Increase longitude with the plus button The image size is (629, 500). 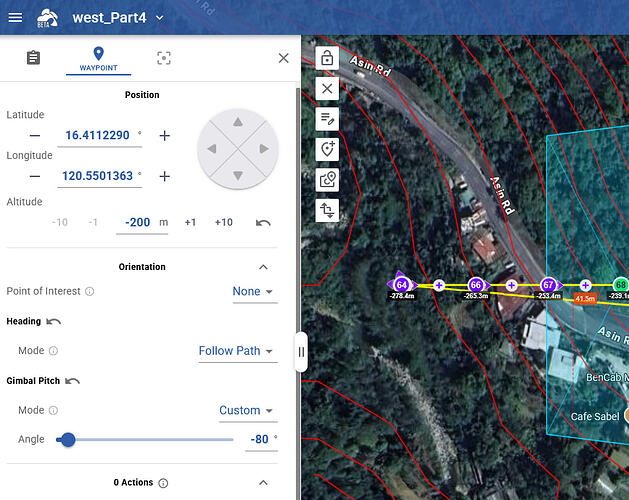(x=164, y=176)
